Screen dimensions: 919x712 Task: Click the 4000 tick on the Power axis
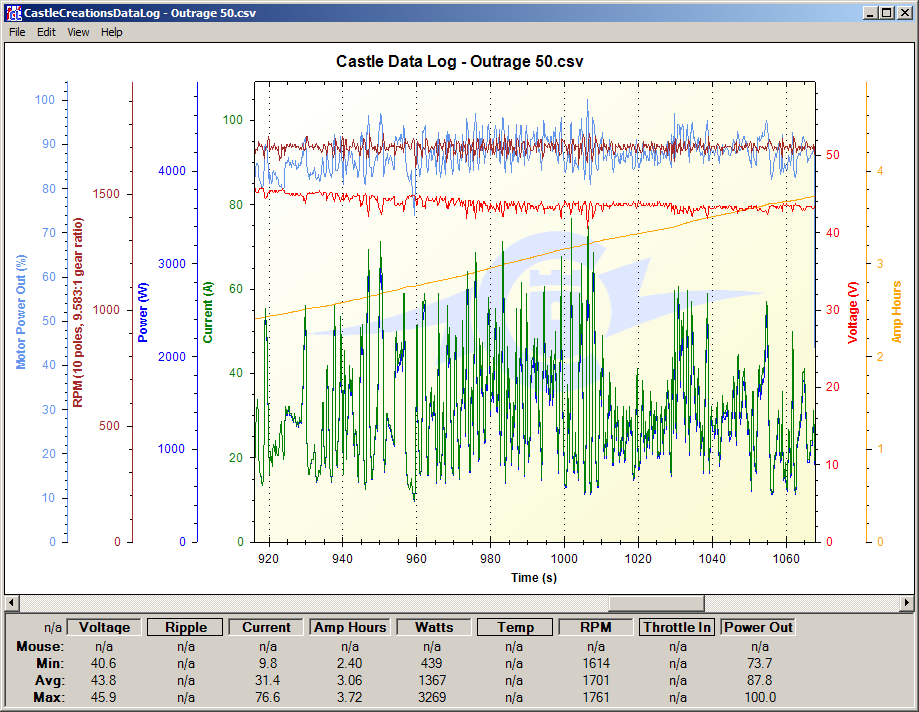(172, 171)
